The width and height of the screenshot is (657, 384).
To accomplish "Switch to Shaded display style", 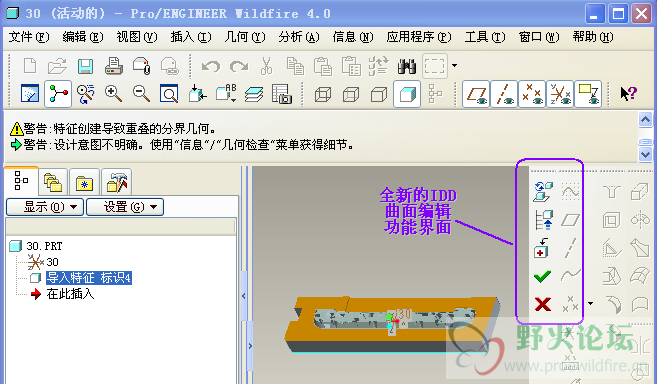I will point(407,94).
